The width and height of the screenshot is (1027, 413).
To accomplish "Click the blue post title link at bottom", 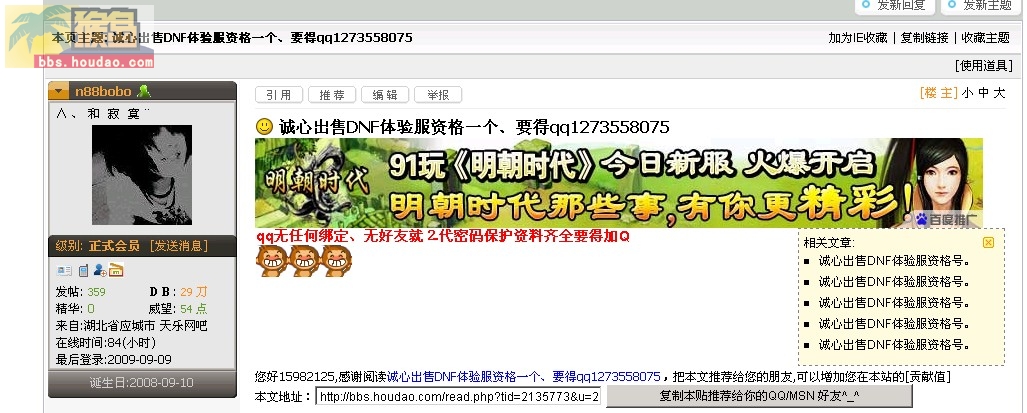I will point(523,377).
